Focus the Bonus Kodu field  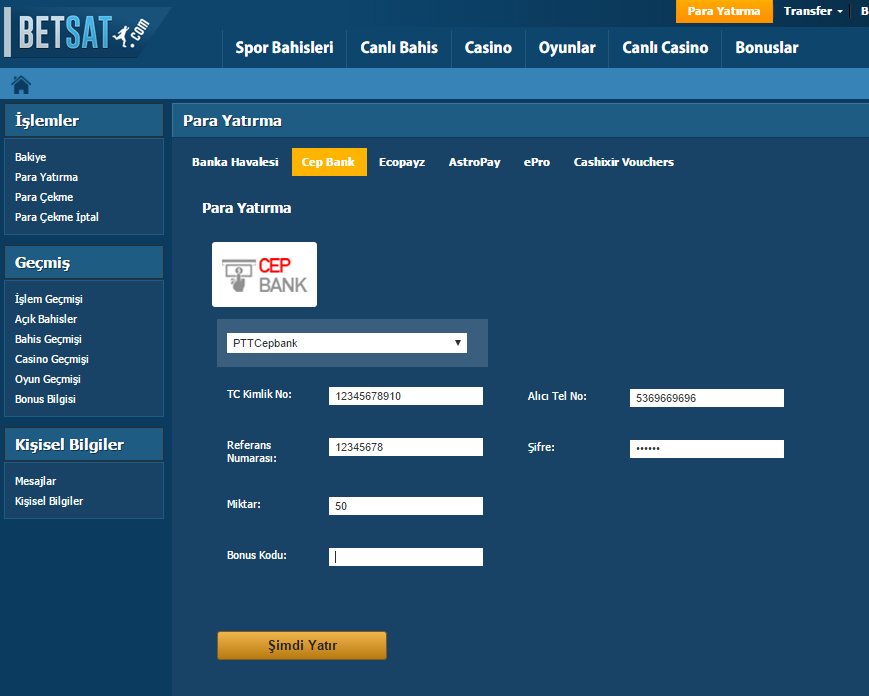click(406, 557)
